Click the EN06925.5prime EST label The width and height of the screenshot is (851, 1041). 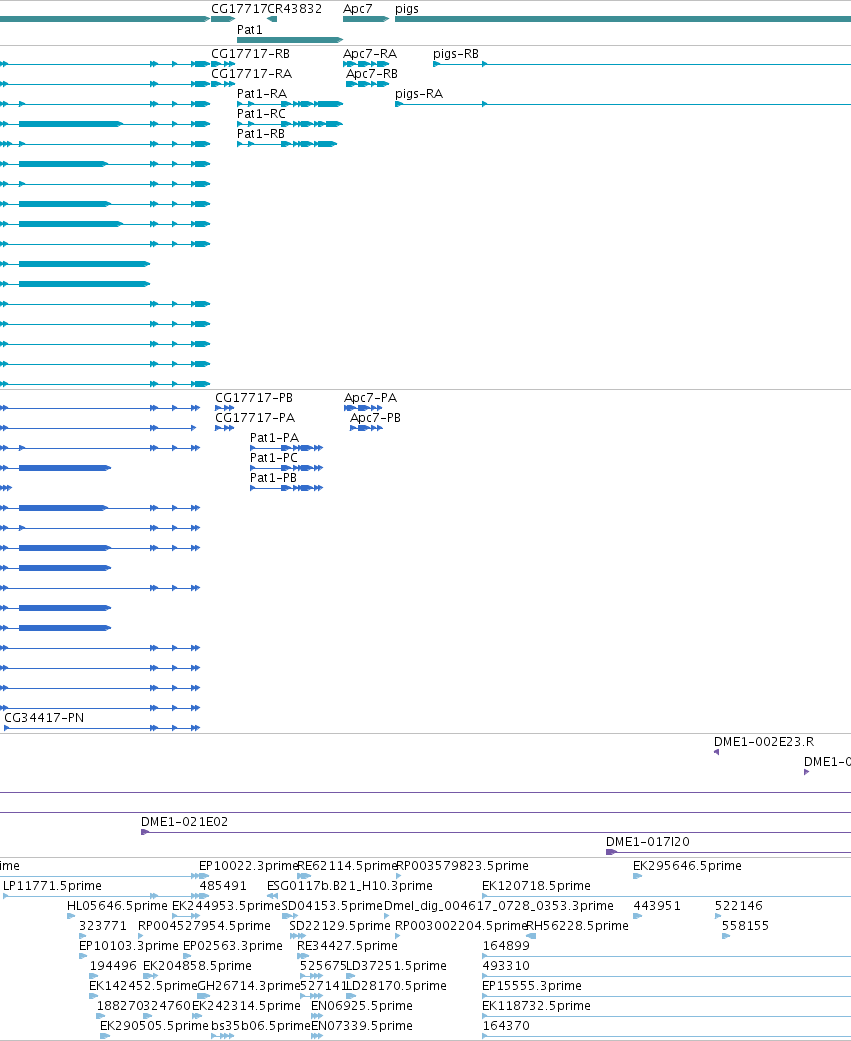coord(362,1005)
